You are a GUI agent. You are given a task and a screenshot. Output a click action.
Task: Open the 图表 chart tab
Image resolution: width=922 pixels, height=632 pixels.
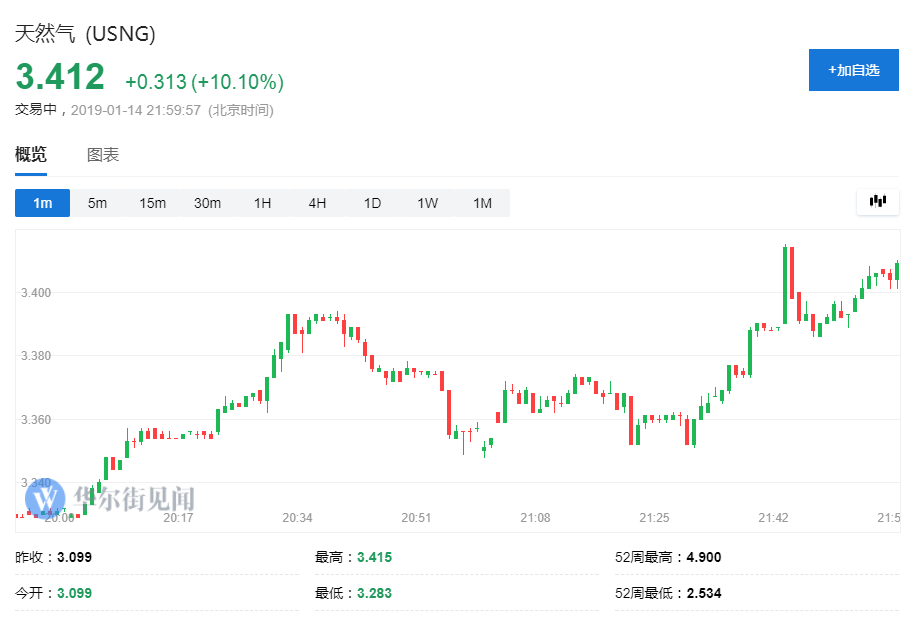point(103,155)
